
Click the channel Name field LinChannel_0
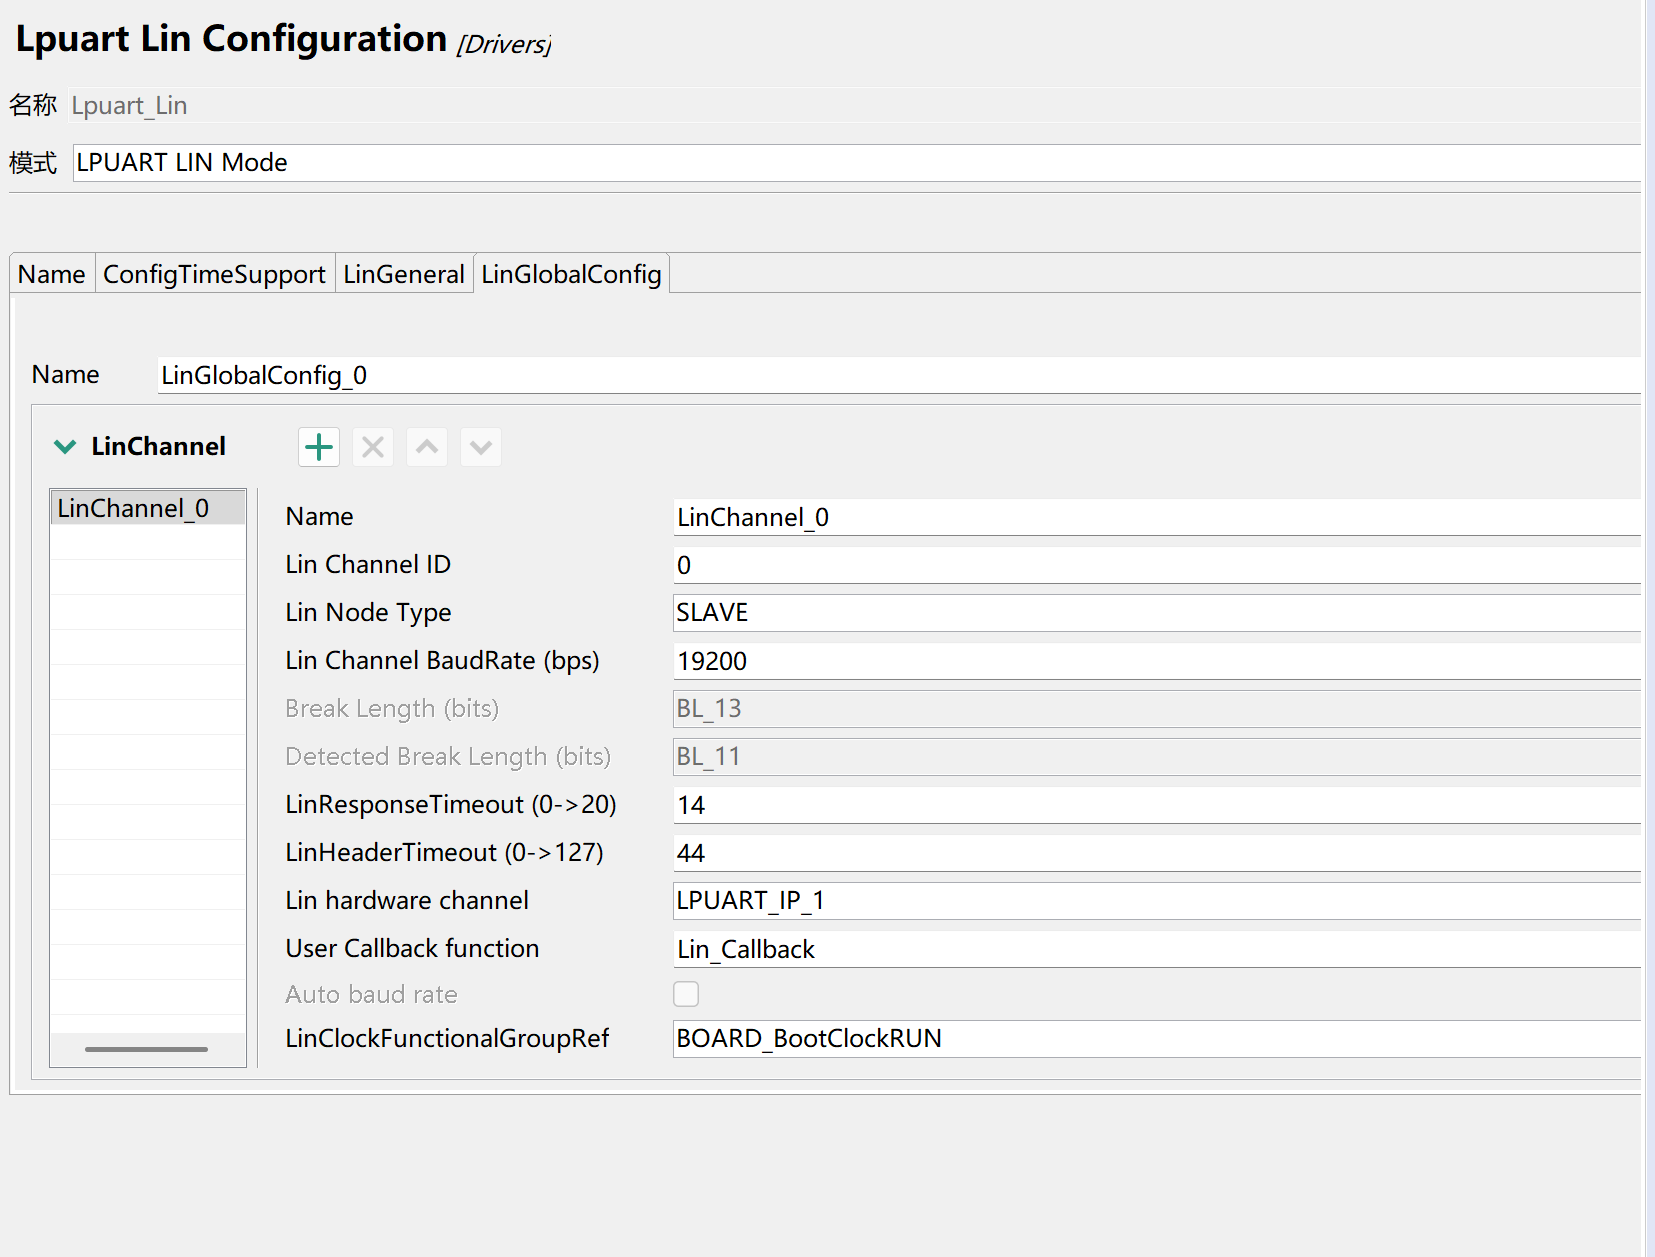point(1157,517)
